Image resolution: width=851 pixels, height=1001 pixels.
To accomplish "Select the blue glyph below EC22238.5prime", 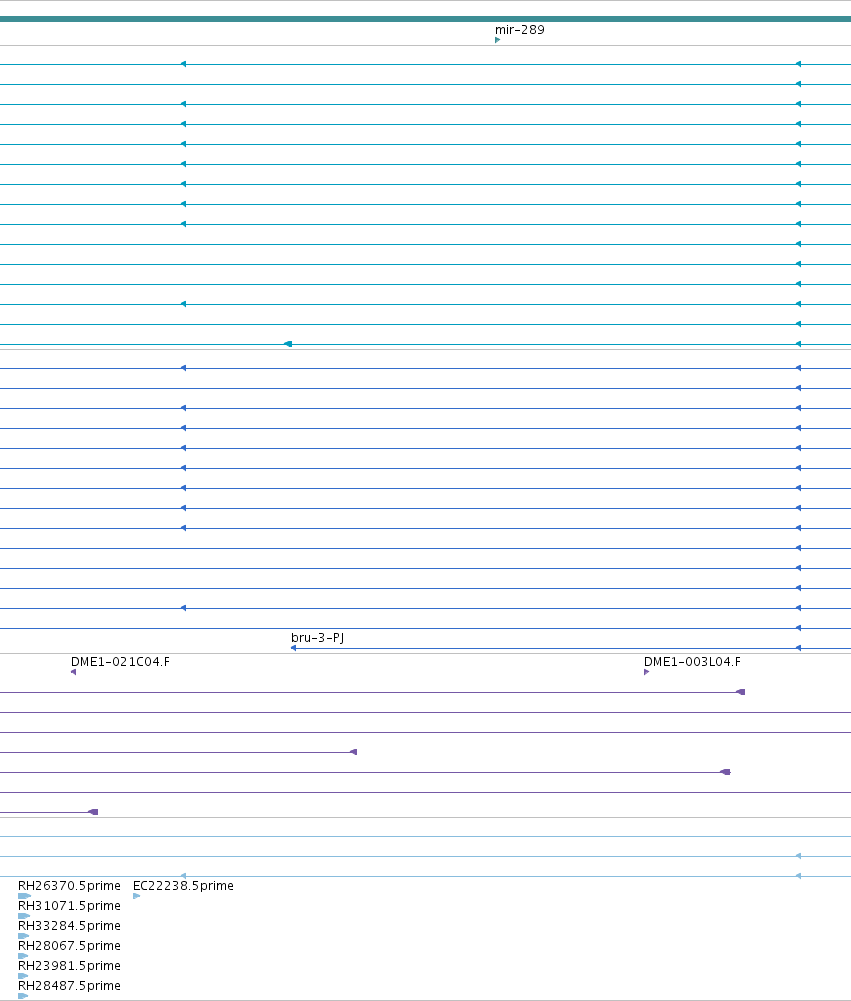I will pos(136,896).
